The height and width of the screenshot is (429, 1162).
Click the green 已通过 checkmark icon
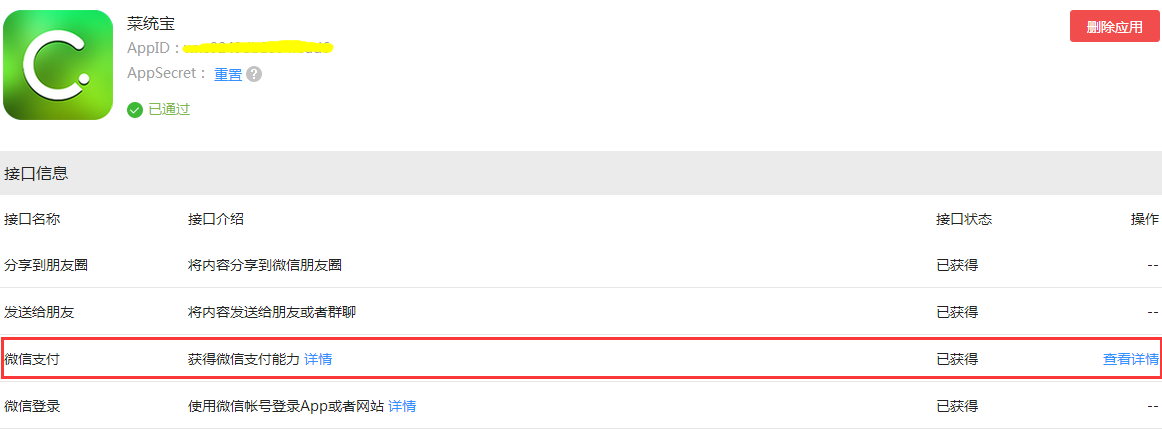pyautogui.click(x=134, y=110)
